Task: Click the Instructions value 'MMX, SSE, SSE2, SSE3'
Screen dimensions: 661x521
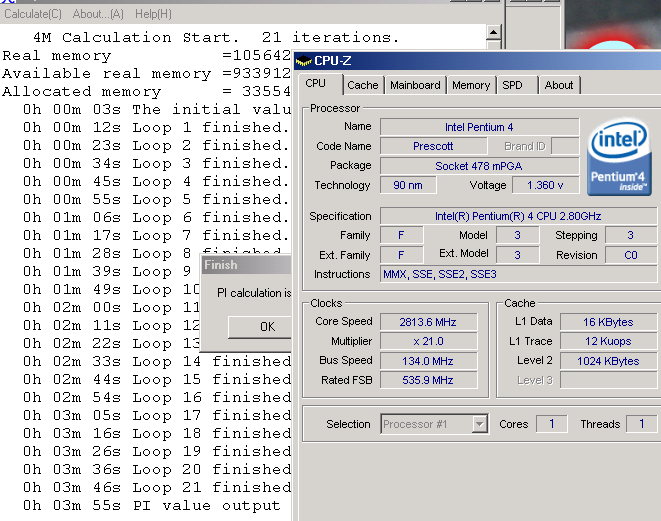Action: 518,274
